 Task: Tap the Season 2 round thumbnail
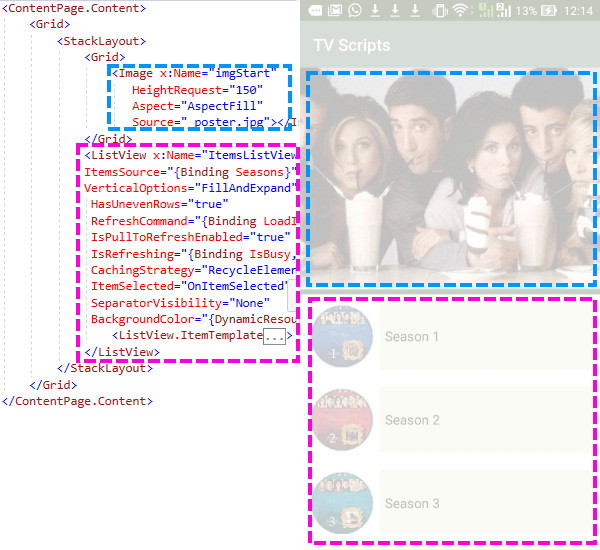342,420
